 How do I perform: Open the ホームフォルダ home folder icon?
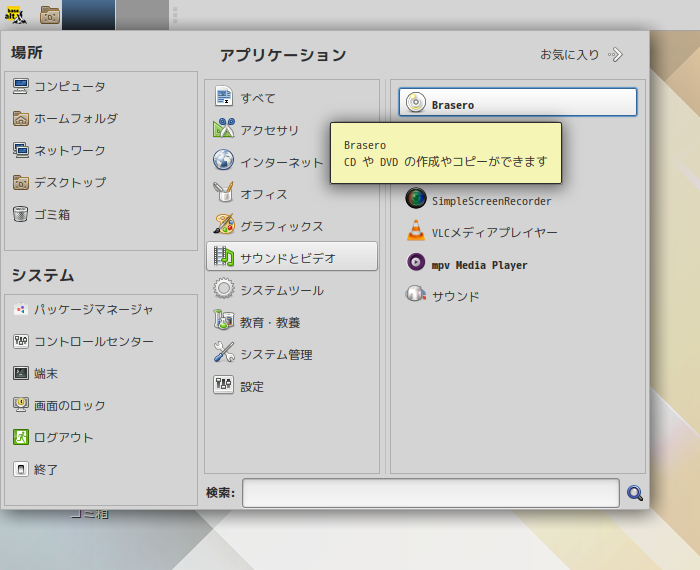[21, 118]
